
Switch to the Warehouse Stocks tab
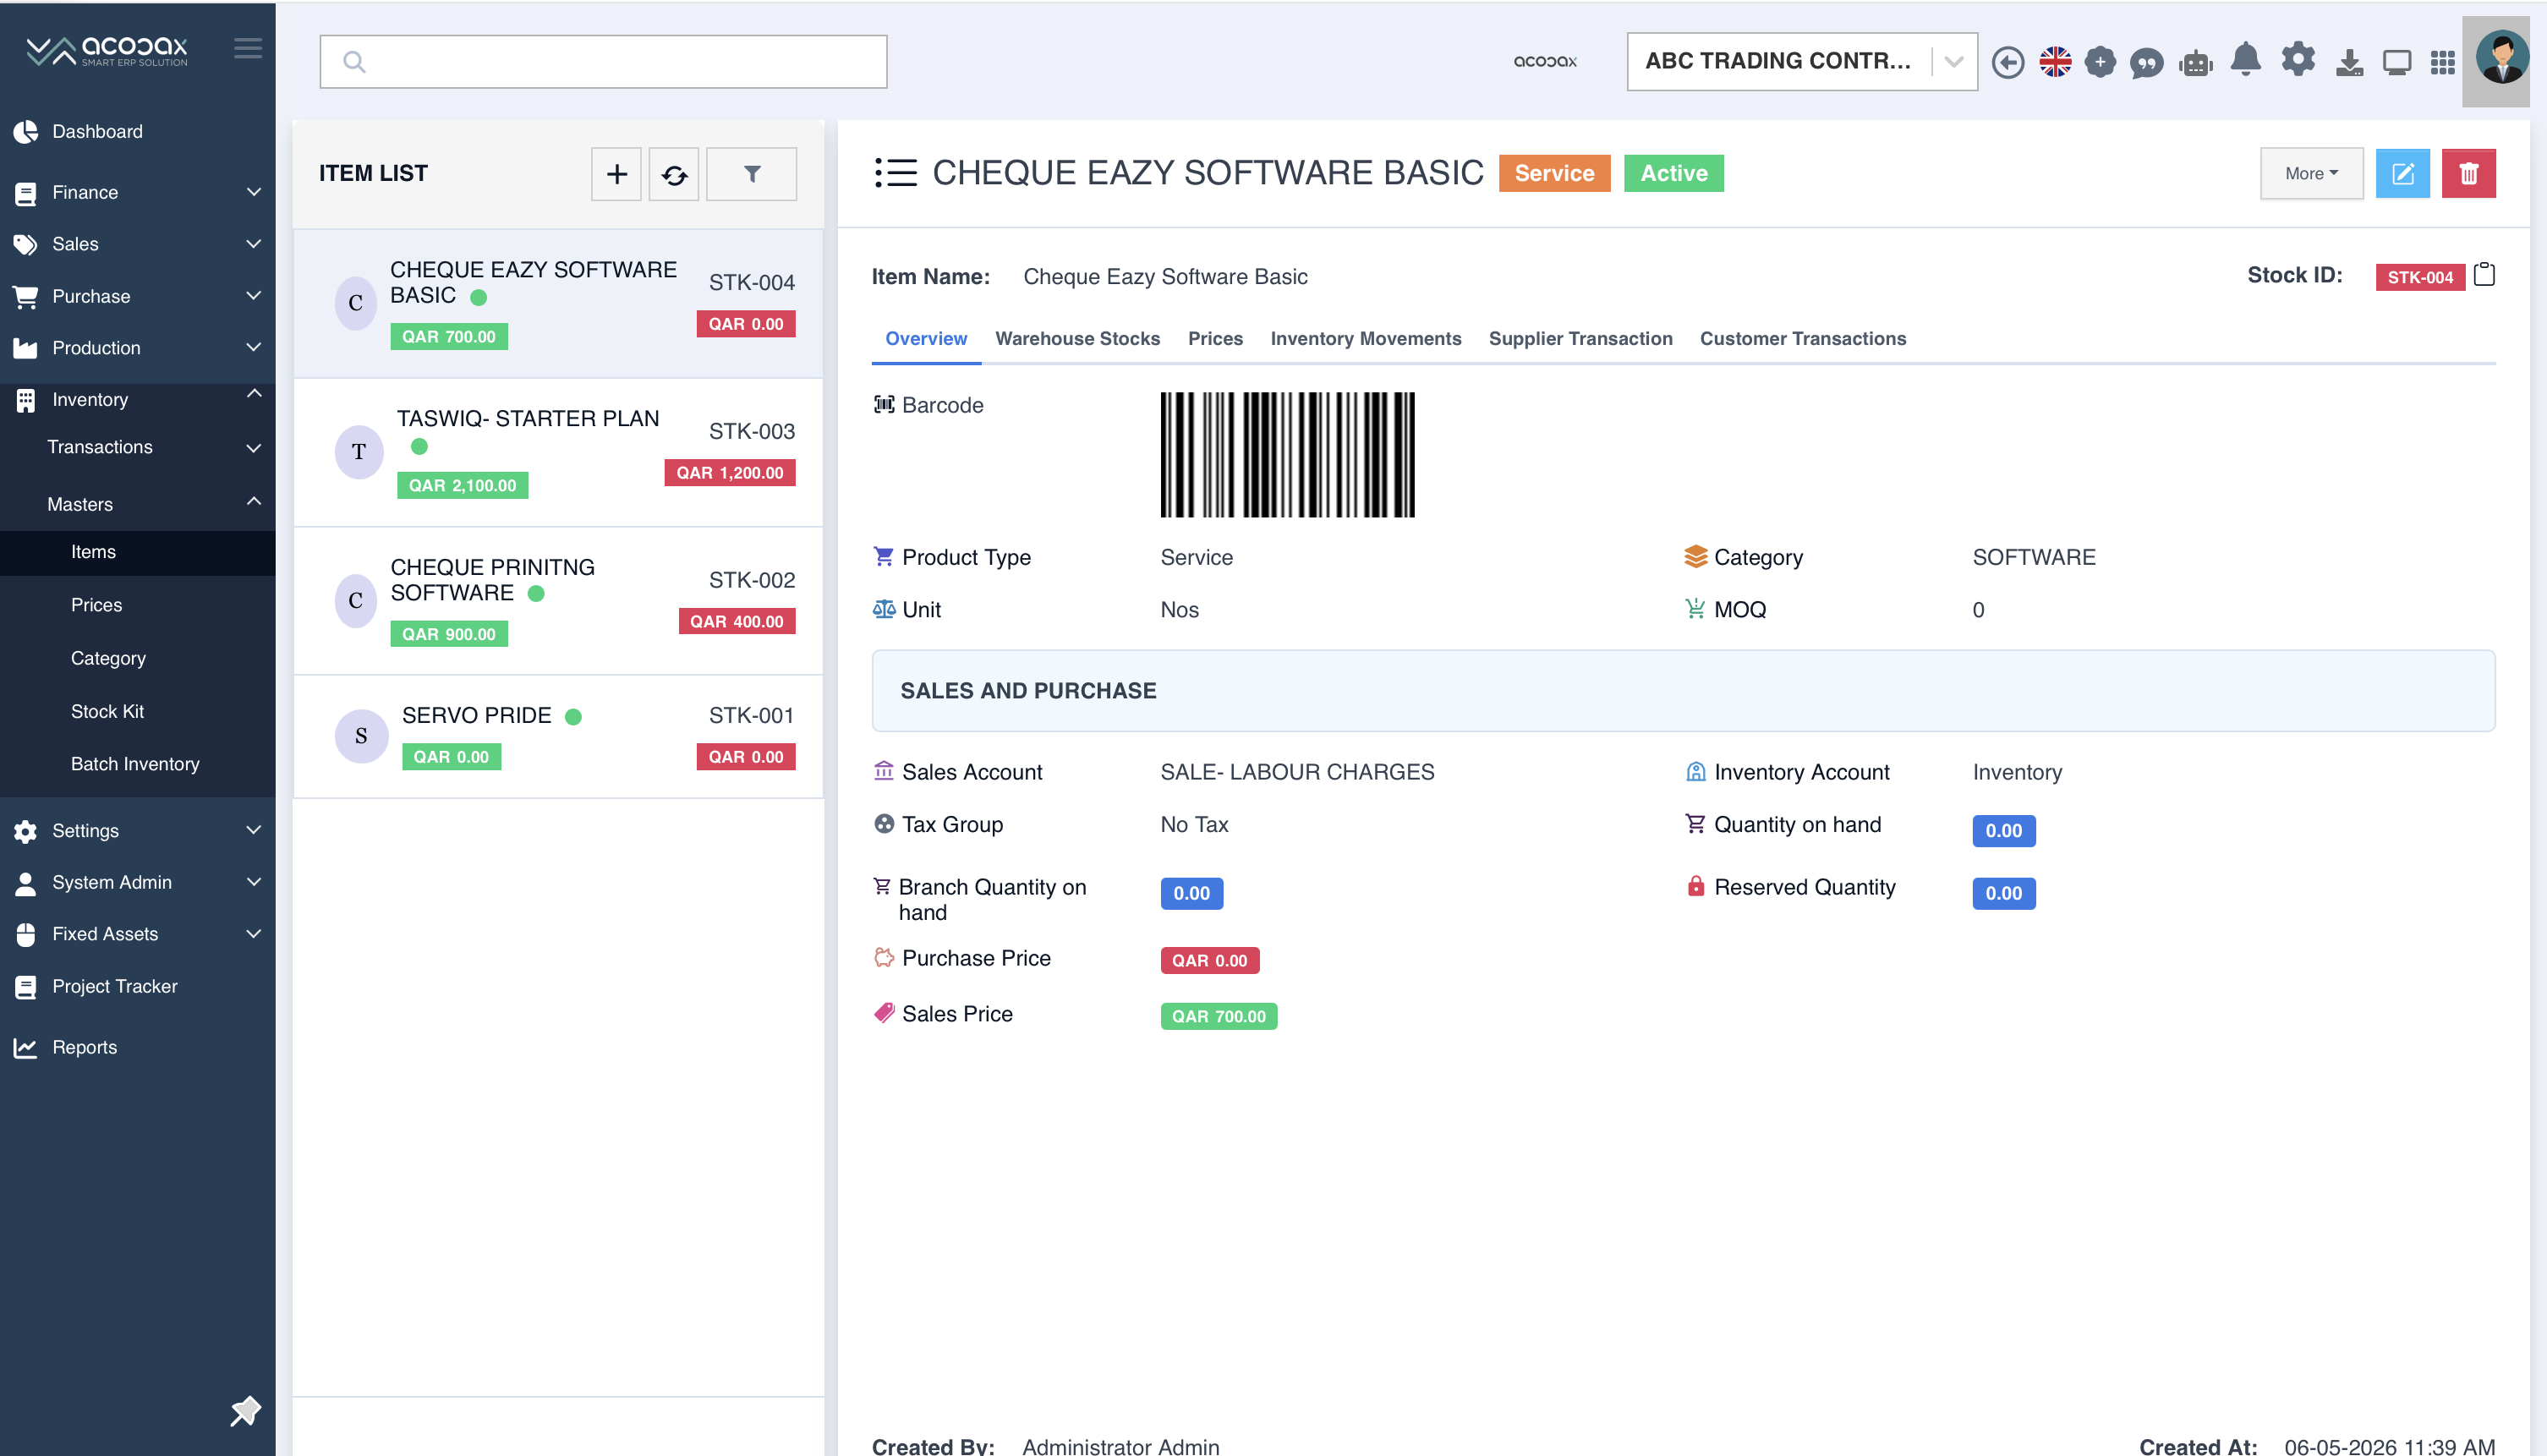[x=1077, y=339]
